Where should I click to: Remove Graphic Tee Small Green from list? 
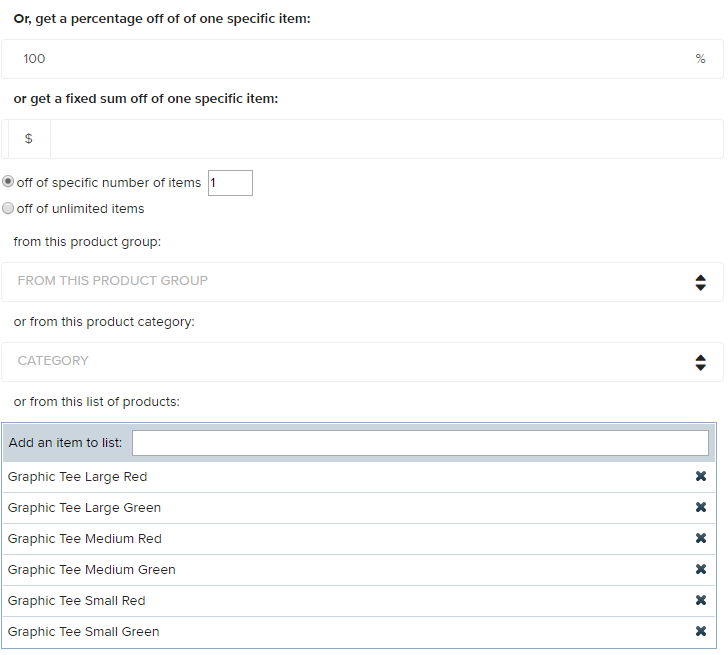(701, 631)
